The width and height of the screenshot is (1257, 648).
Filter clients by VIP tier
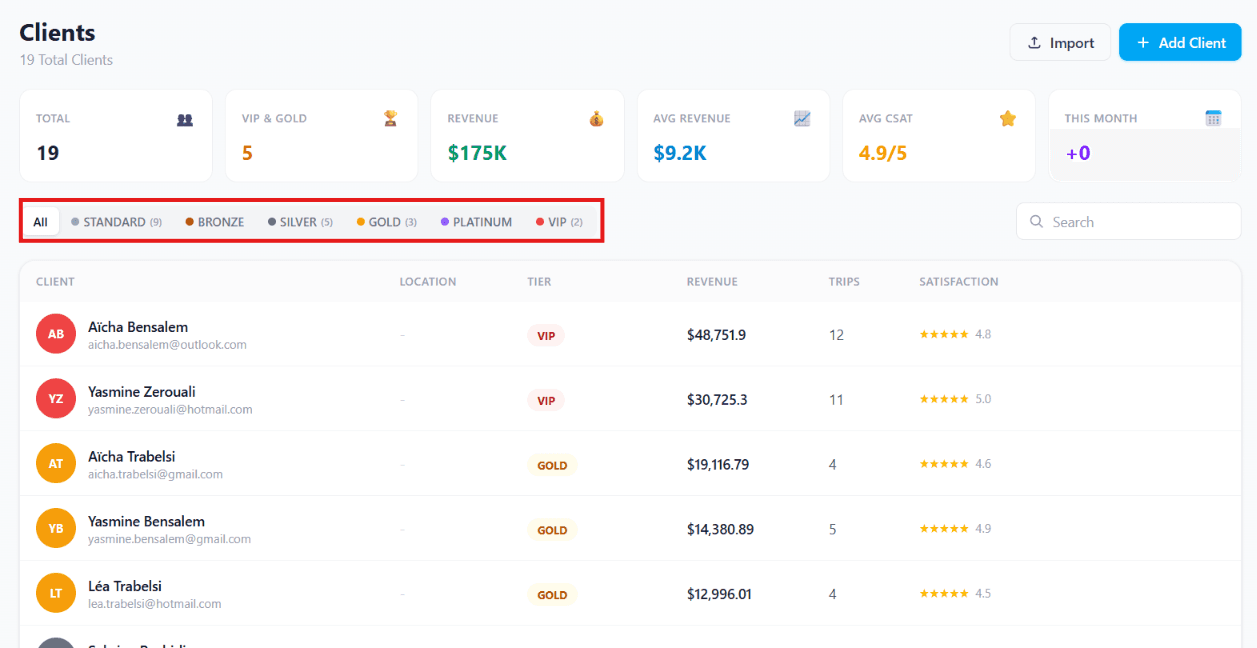pos(559,222)
